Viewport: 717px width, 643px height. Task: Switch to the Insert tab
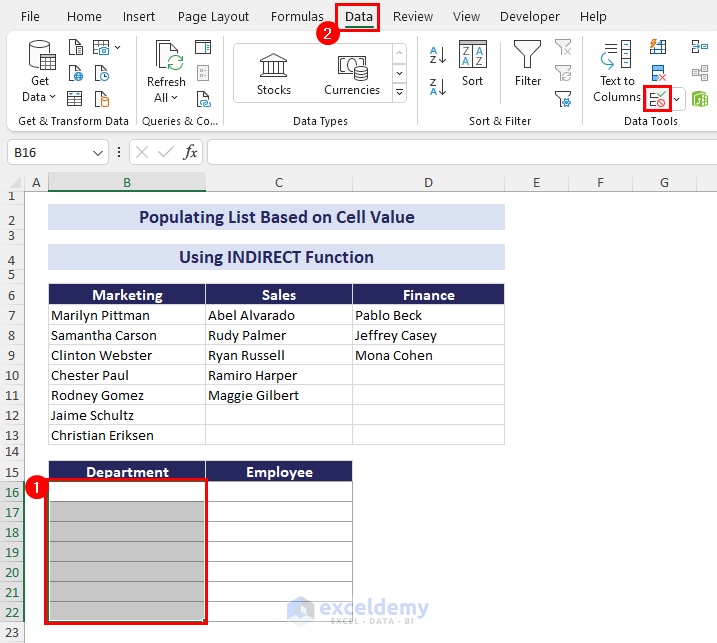tap(139, 17)
